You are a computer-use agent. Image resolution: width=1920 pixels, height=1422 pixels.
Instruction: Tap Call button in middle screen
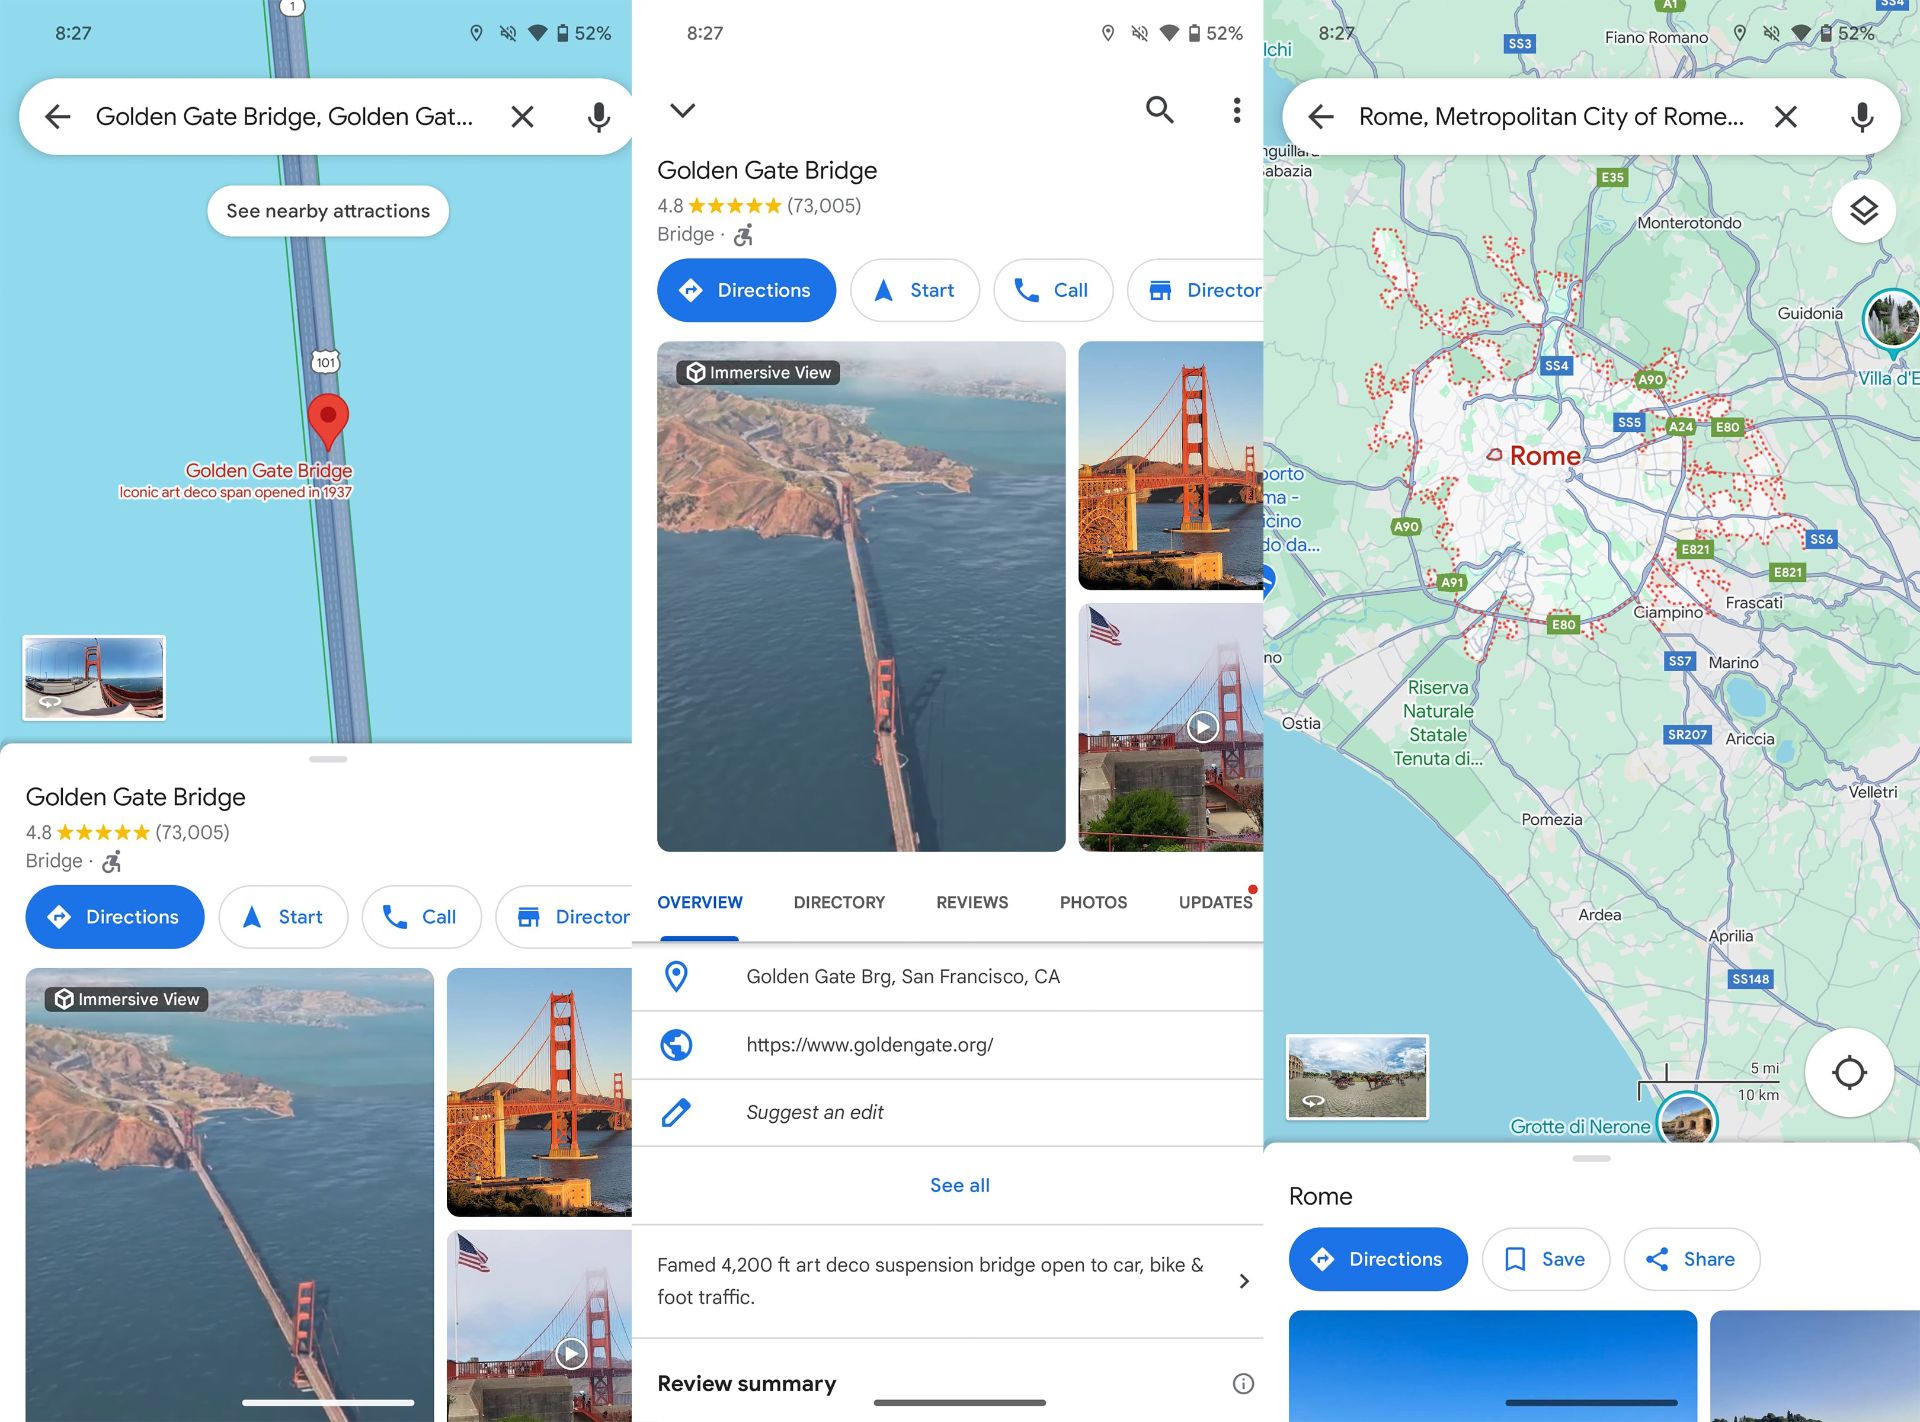(x=1053, y=290)
